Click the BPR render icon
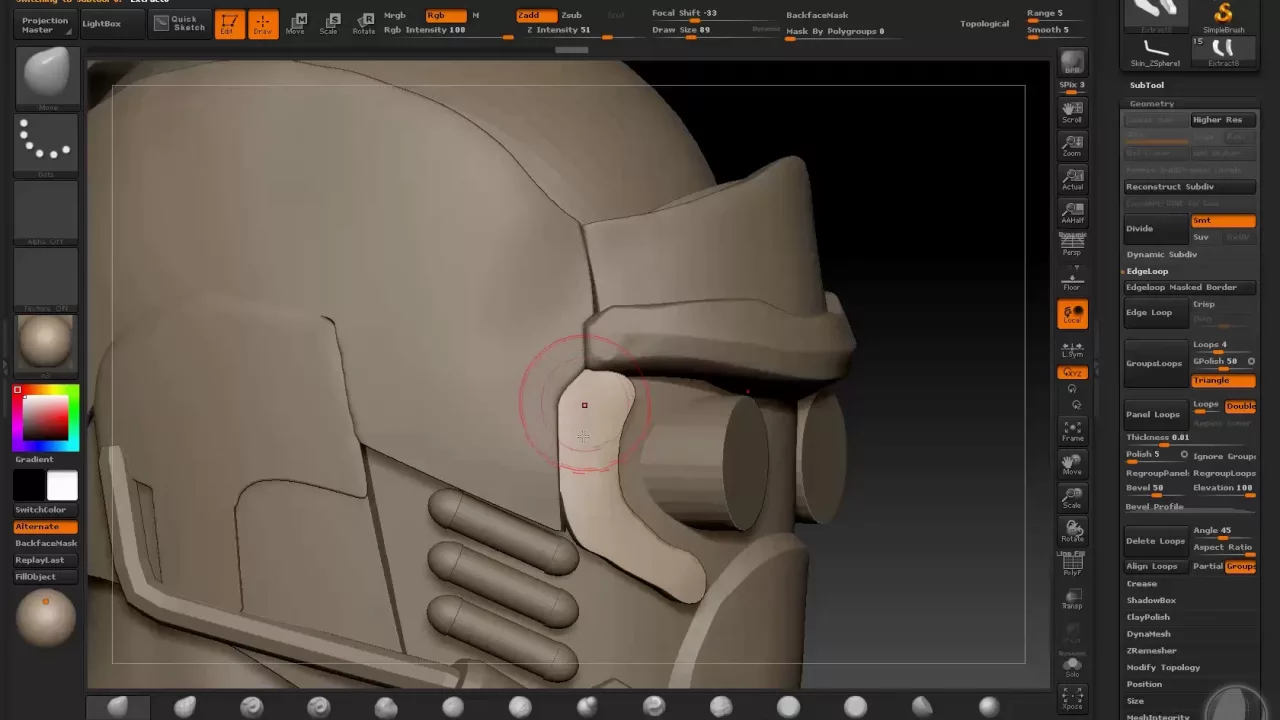1280x720 pixels. pyautogui.click(x=1072, y=62)
